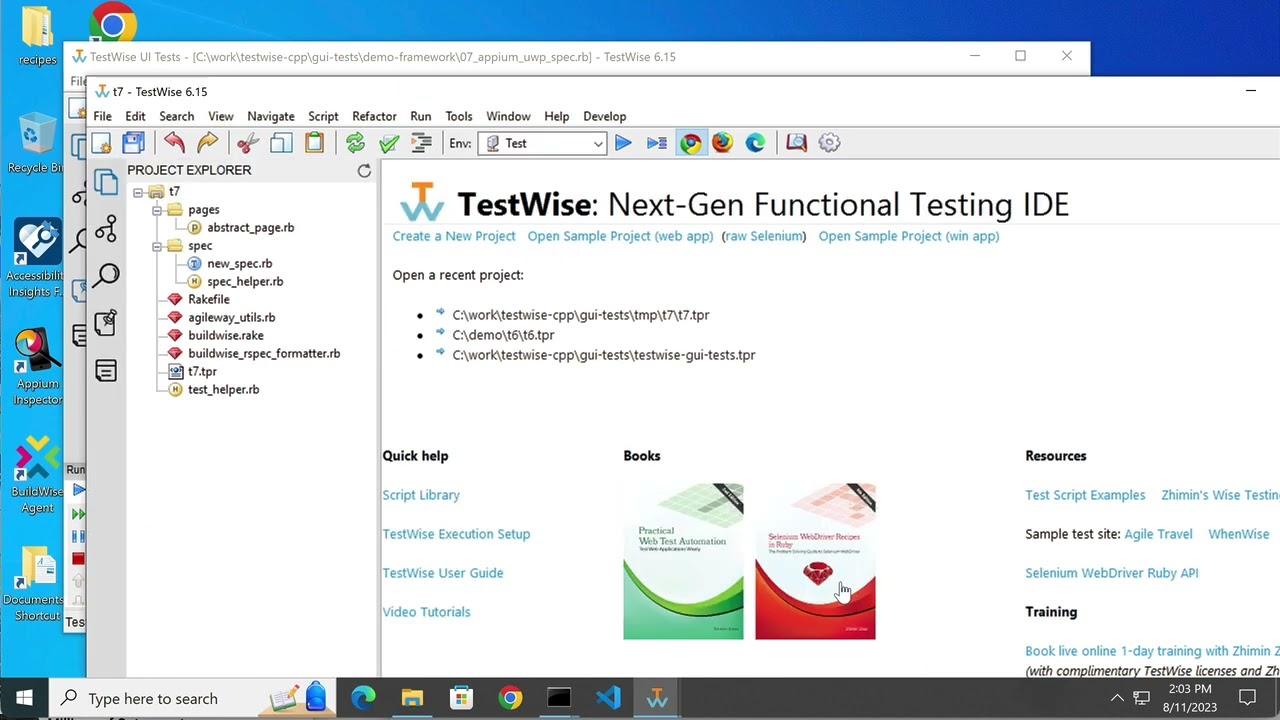Open the Develop menu

(x=604, y=117)
